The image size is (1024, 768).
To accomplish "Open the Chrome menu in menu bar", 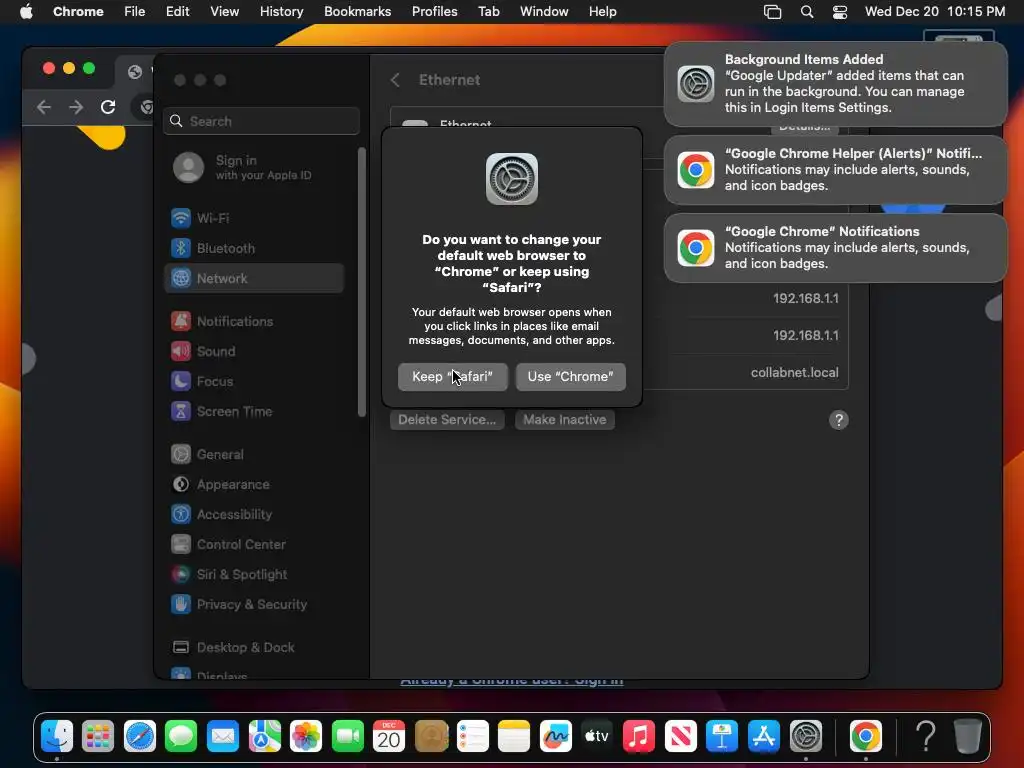I will point(78,12).
